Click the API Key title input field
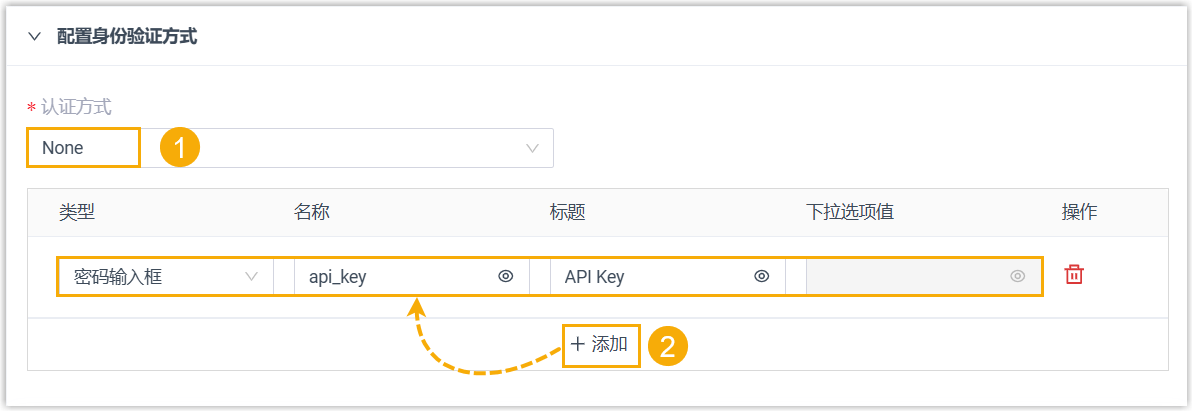 [x=650, y=277]
